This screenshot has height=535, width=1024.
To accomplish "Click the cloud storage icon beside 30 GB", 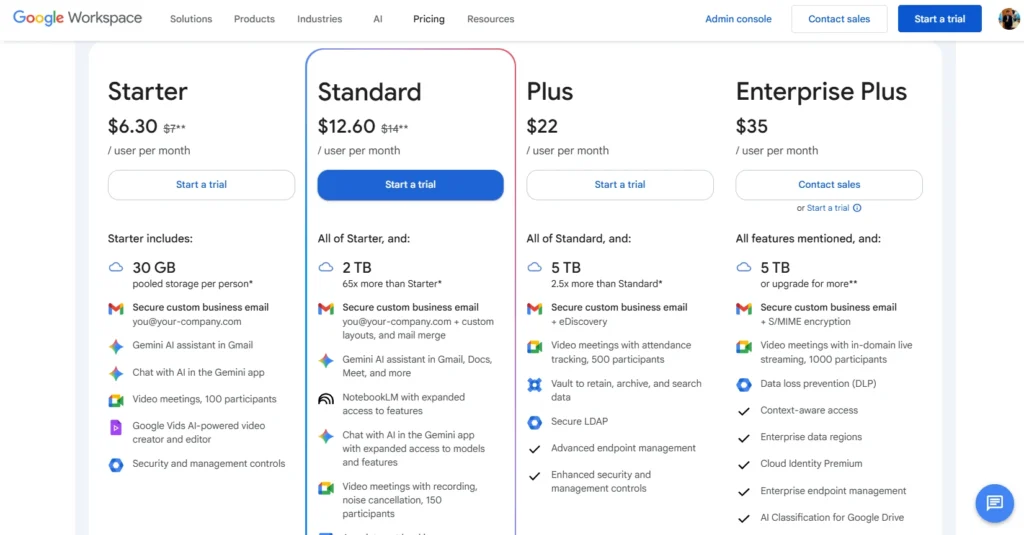I will pos(116,267).
